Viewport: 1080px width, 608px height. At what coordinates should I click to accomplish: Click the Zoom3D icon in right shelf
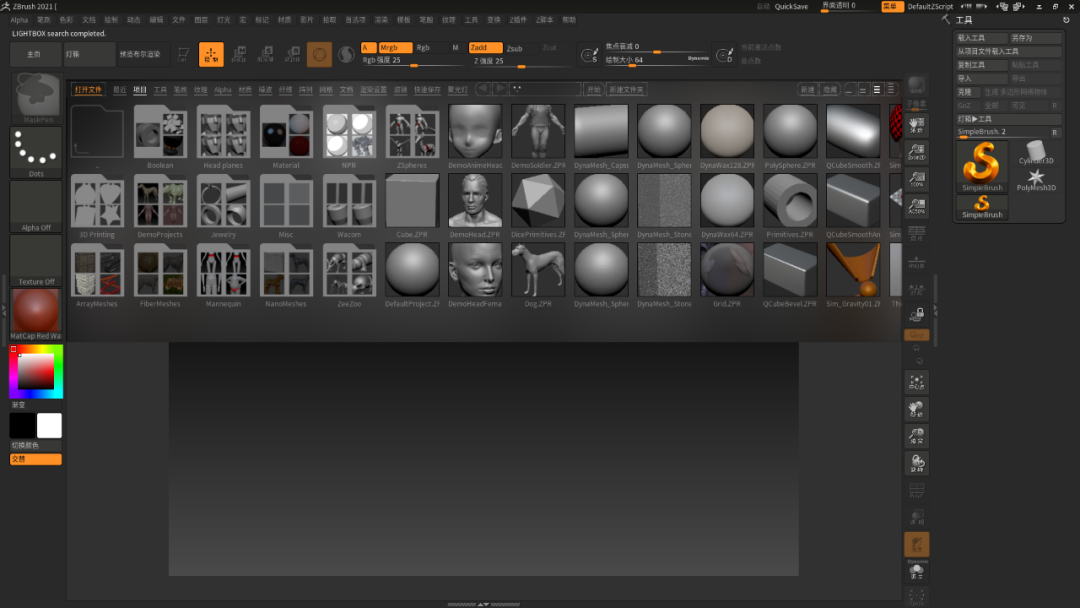916,437
